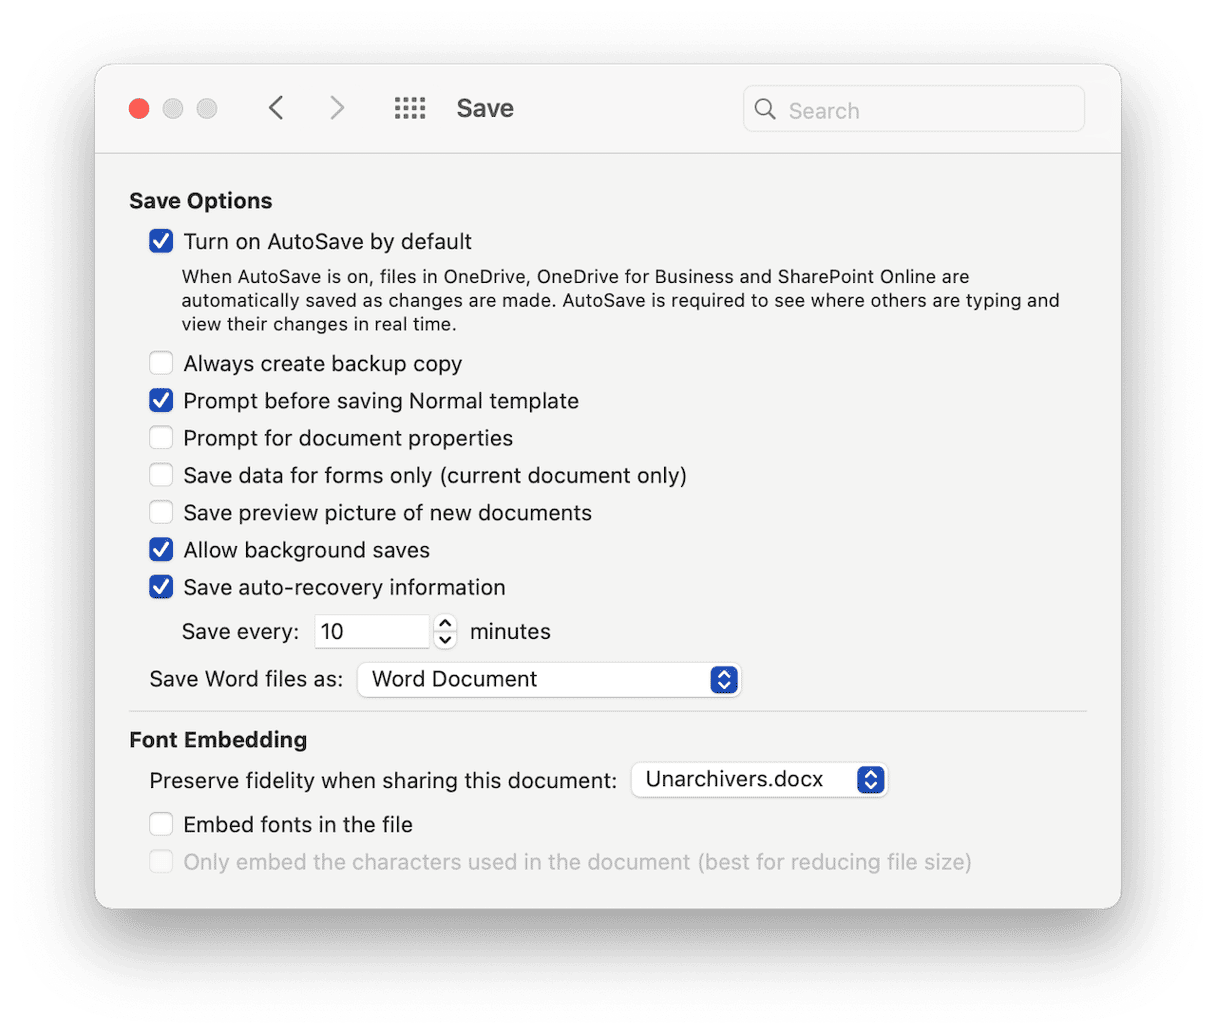Increase Save every minutes with up arrow

[x=446, y=623]
